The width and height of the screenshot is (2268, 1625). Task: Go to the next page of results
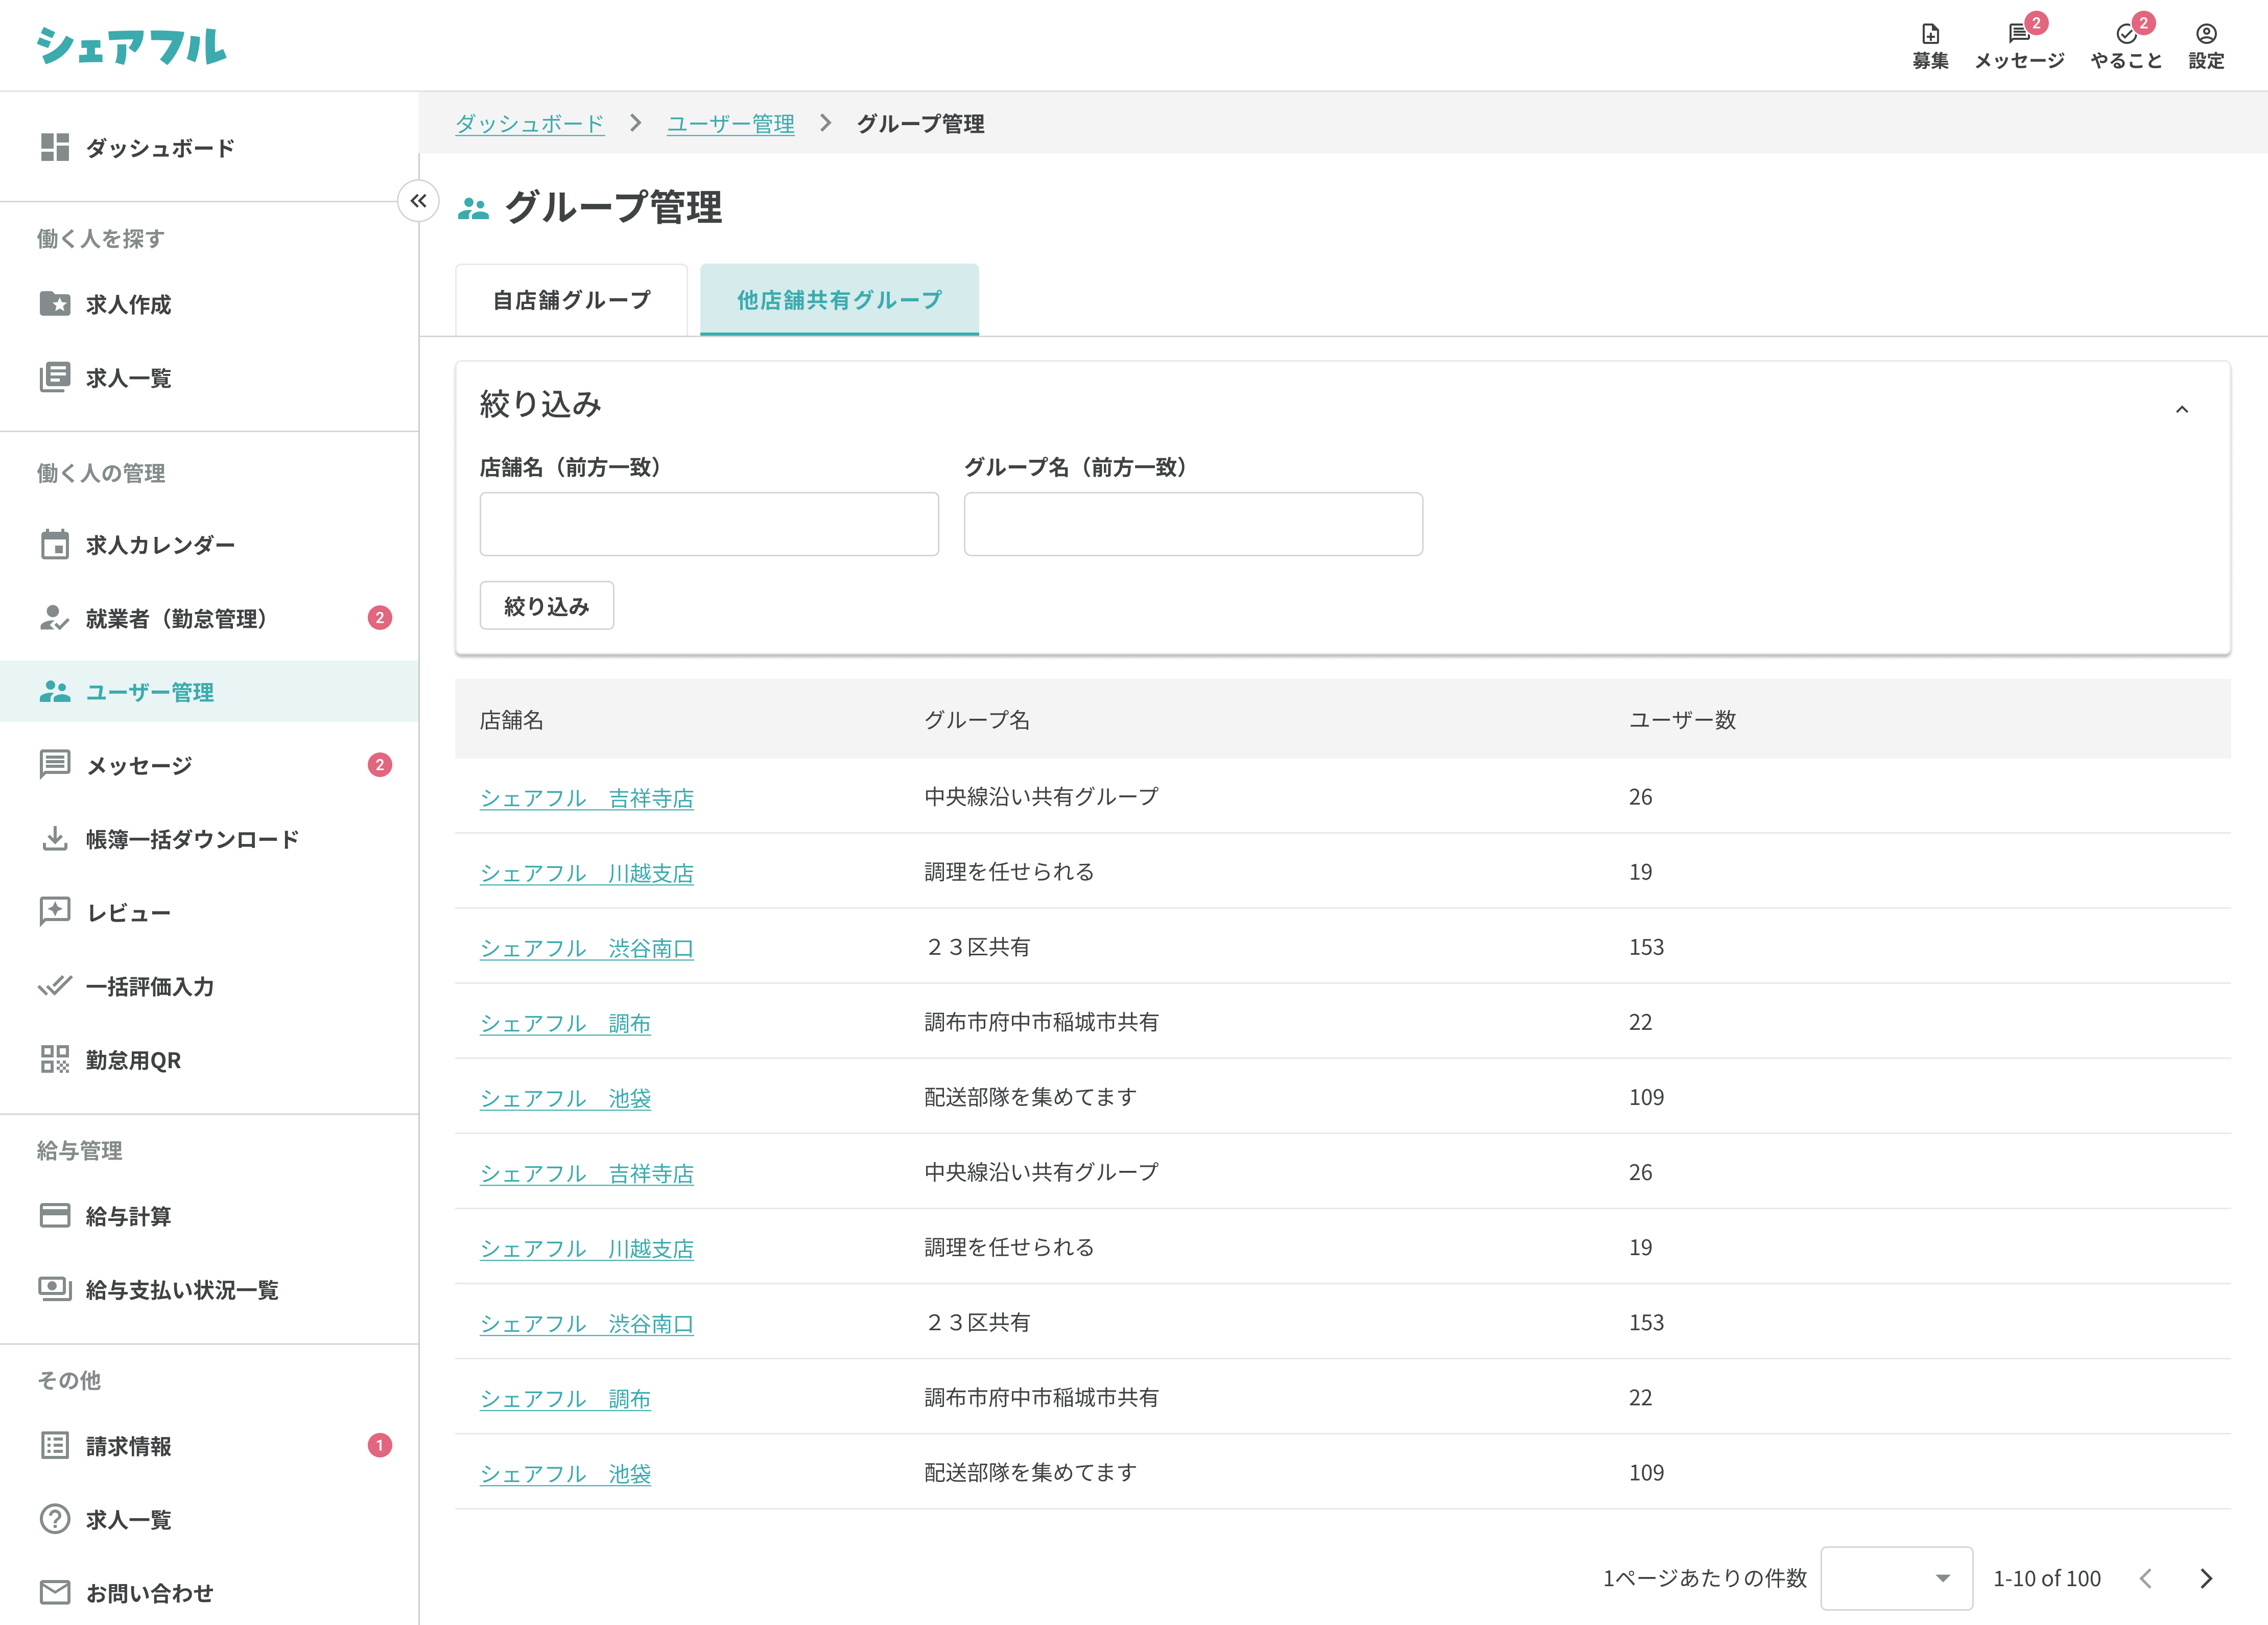pos(2206,1578)
